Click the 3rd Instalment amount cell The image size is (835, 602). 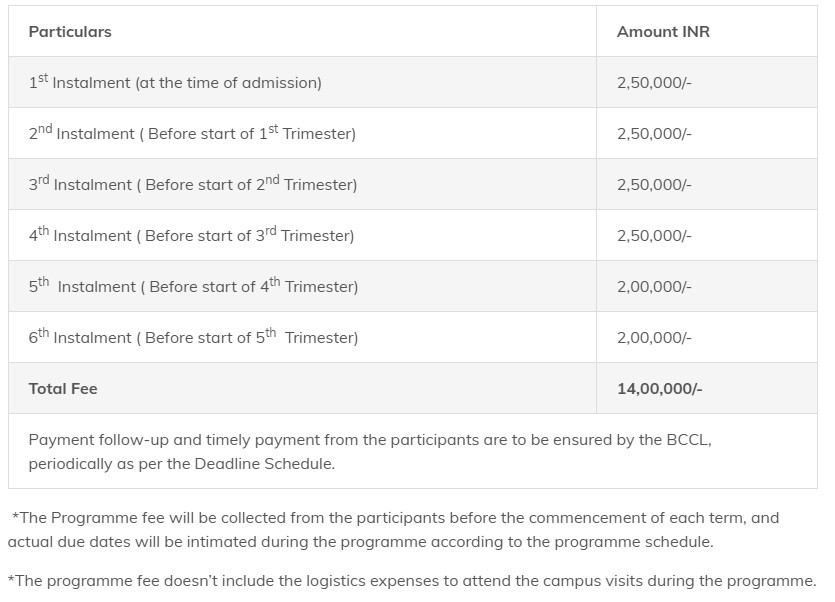[x=654, y=184]
